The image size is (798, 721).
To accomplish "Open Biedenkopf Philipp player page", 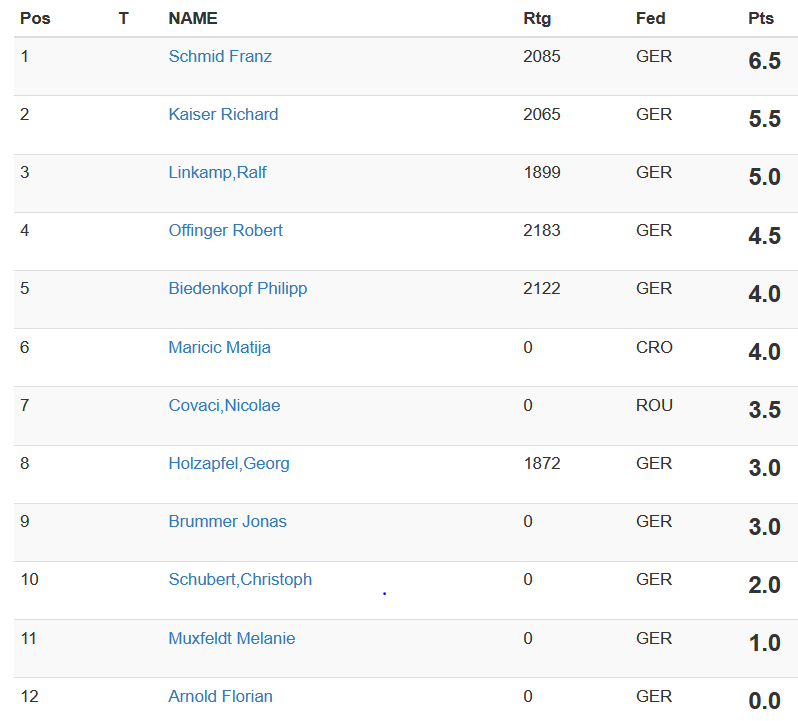I will [x=237, y=289].
